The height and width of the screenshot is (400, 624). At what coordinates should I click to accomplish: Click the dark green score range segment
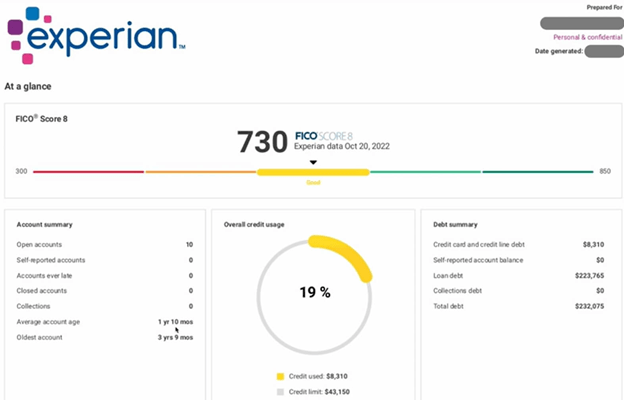click(538, 172)
